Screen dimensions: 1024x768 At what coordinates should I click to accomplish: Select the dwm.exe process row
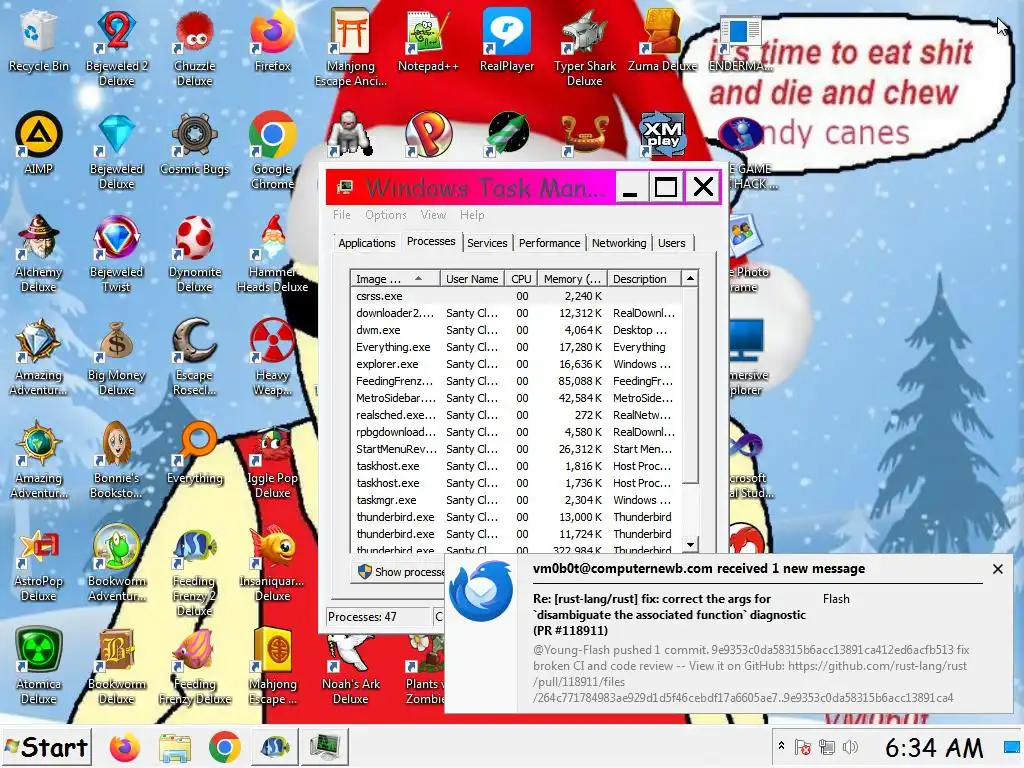516,330
